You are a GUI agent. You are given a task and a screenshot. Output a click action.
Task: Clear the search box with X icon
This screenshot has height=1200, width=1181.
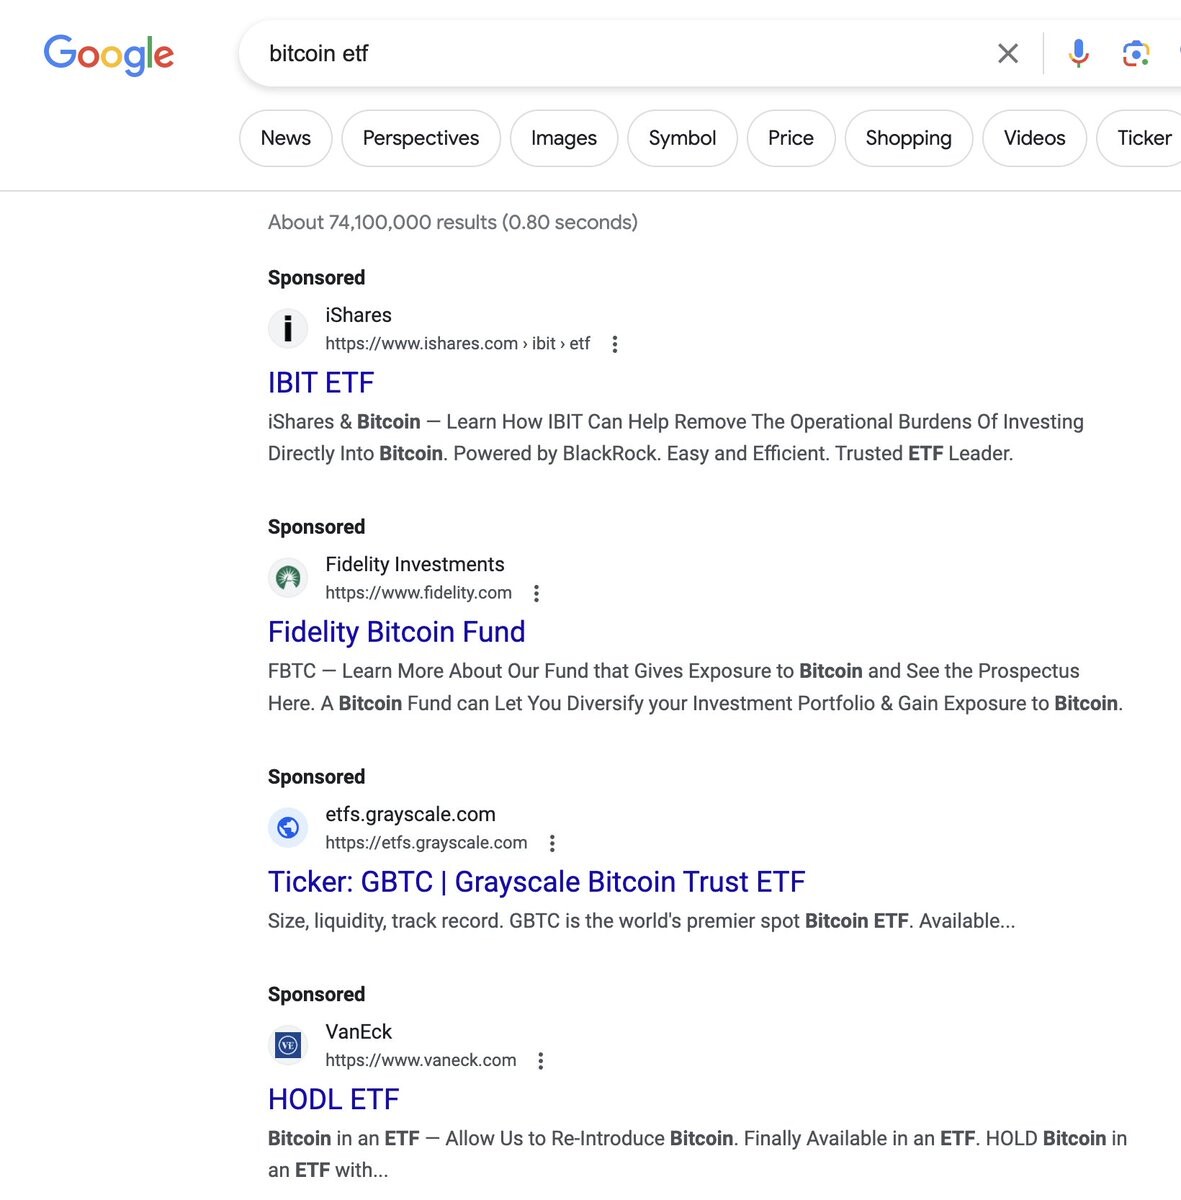click(1008, 53)
